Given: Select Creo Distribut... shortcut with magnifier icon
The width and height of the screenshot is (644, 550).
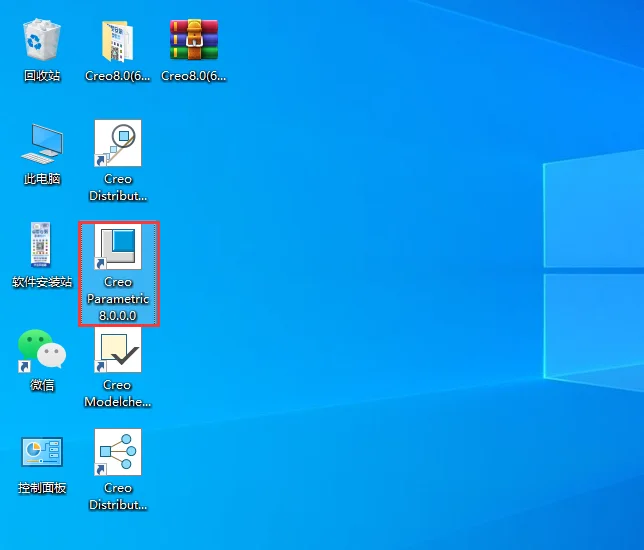Looking at the screenshot, I should (x=118, y=143).
